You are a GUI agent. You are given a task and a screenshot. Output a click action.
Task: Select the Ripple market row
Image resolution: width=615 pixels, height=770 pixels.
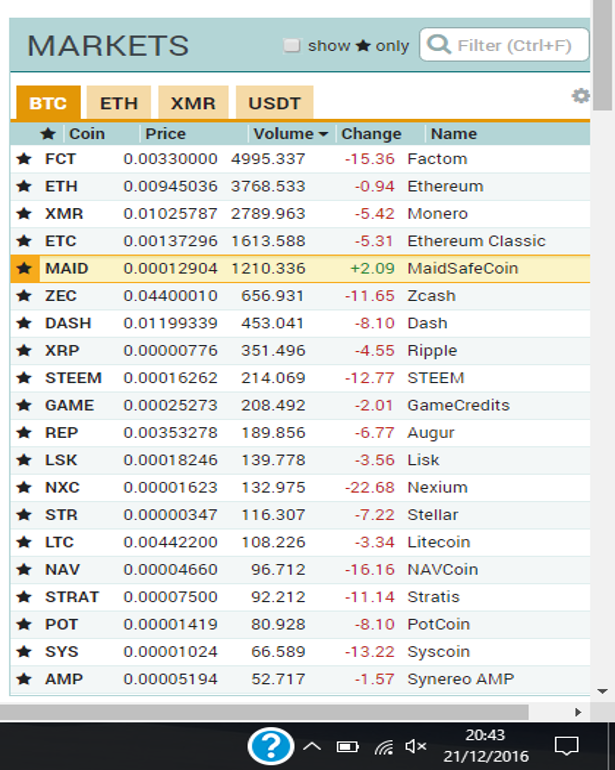tap(300, 351)
